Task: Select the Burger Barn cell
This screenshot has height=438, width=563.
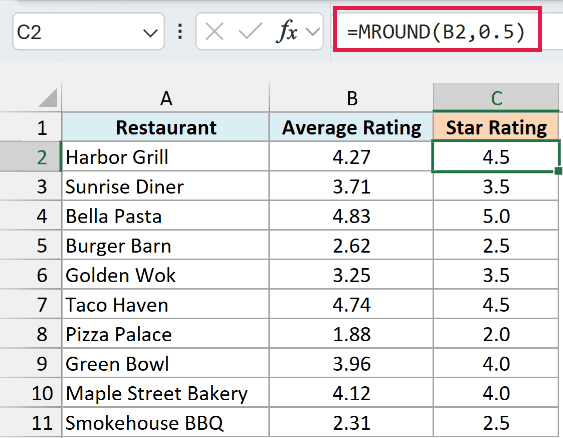Action: (x=166, y=245)
